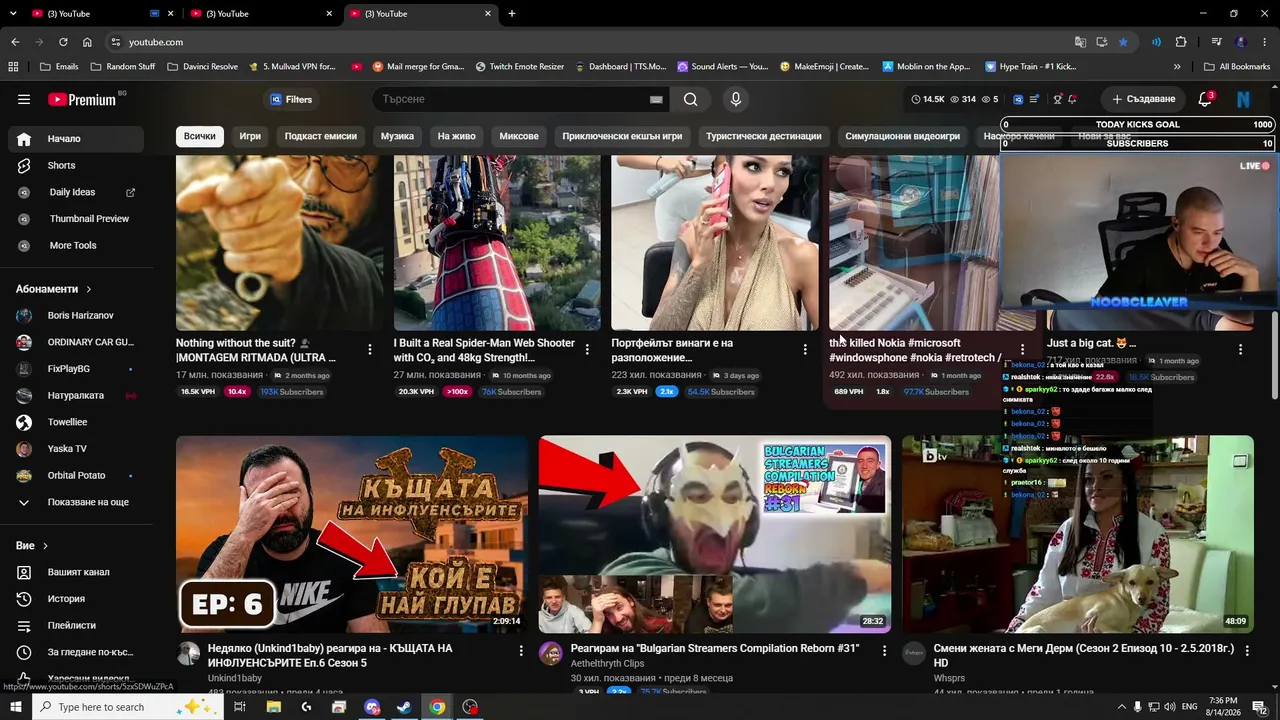
Task: Open Daily Ideas in the sidebar
Action: (76, 192)
